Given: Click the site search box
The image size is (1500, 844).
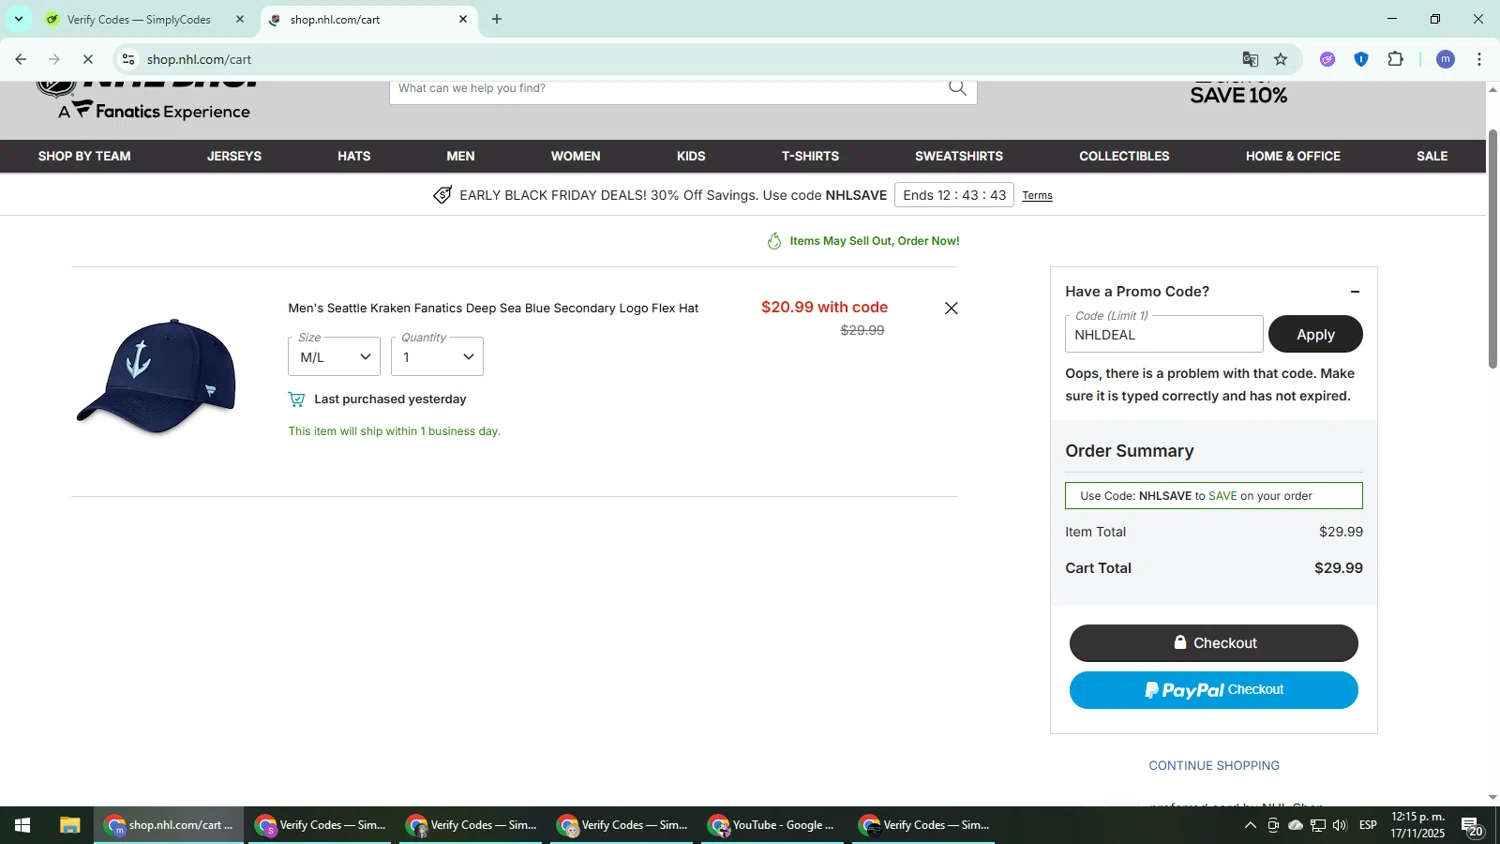Looking at the screenshot, I should pyautogui.click(x=670, y=89).
